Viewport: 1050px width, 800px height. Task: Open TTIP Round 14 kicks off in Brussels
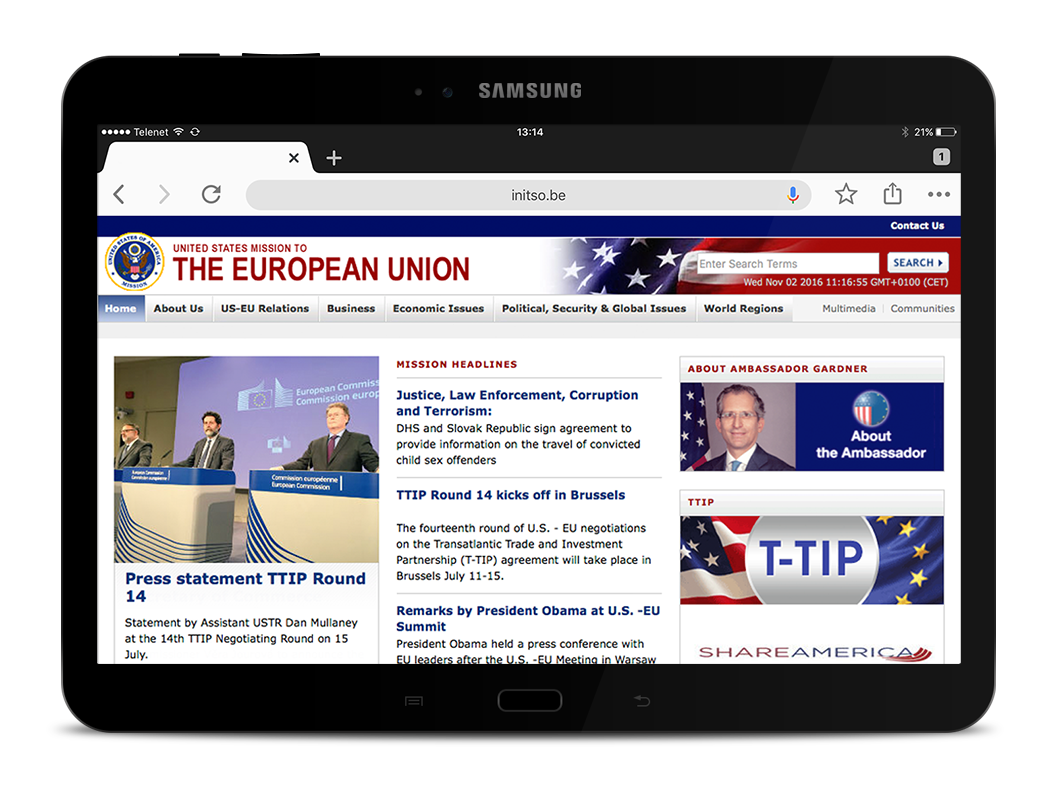pos(510,495)
